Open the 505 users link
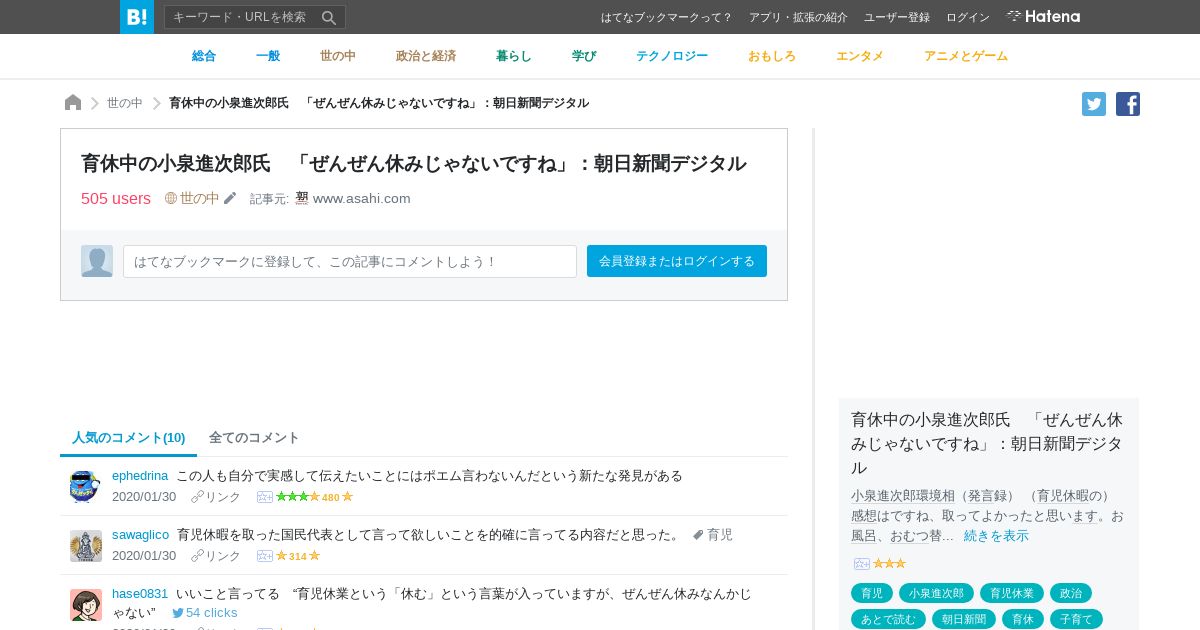The image size is (1200, 630). 116,198
